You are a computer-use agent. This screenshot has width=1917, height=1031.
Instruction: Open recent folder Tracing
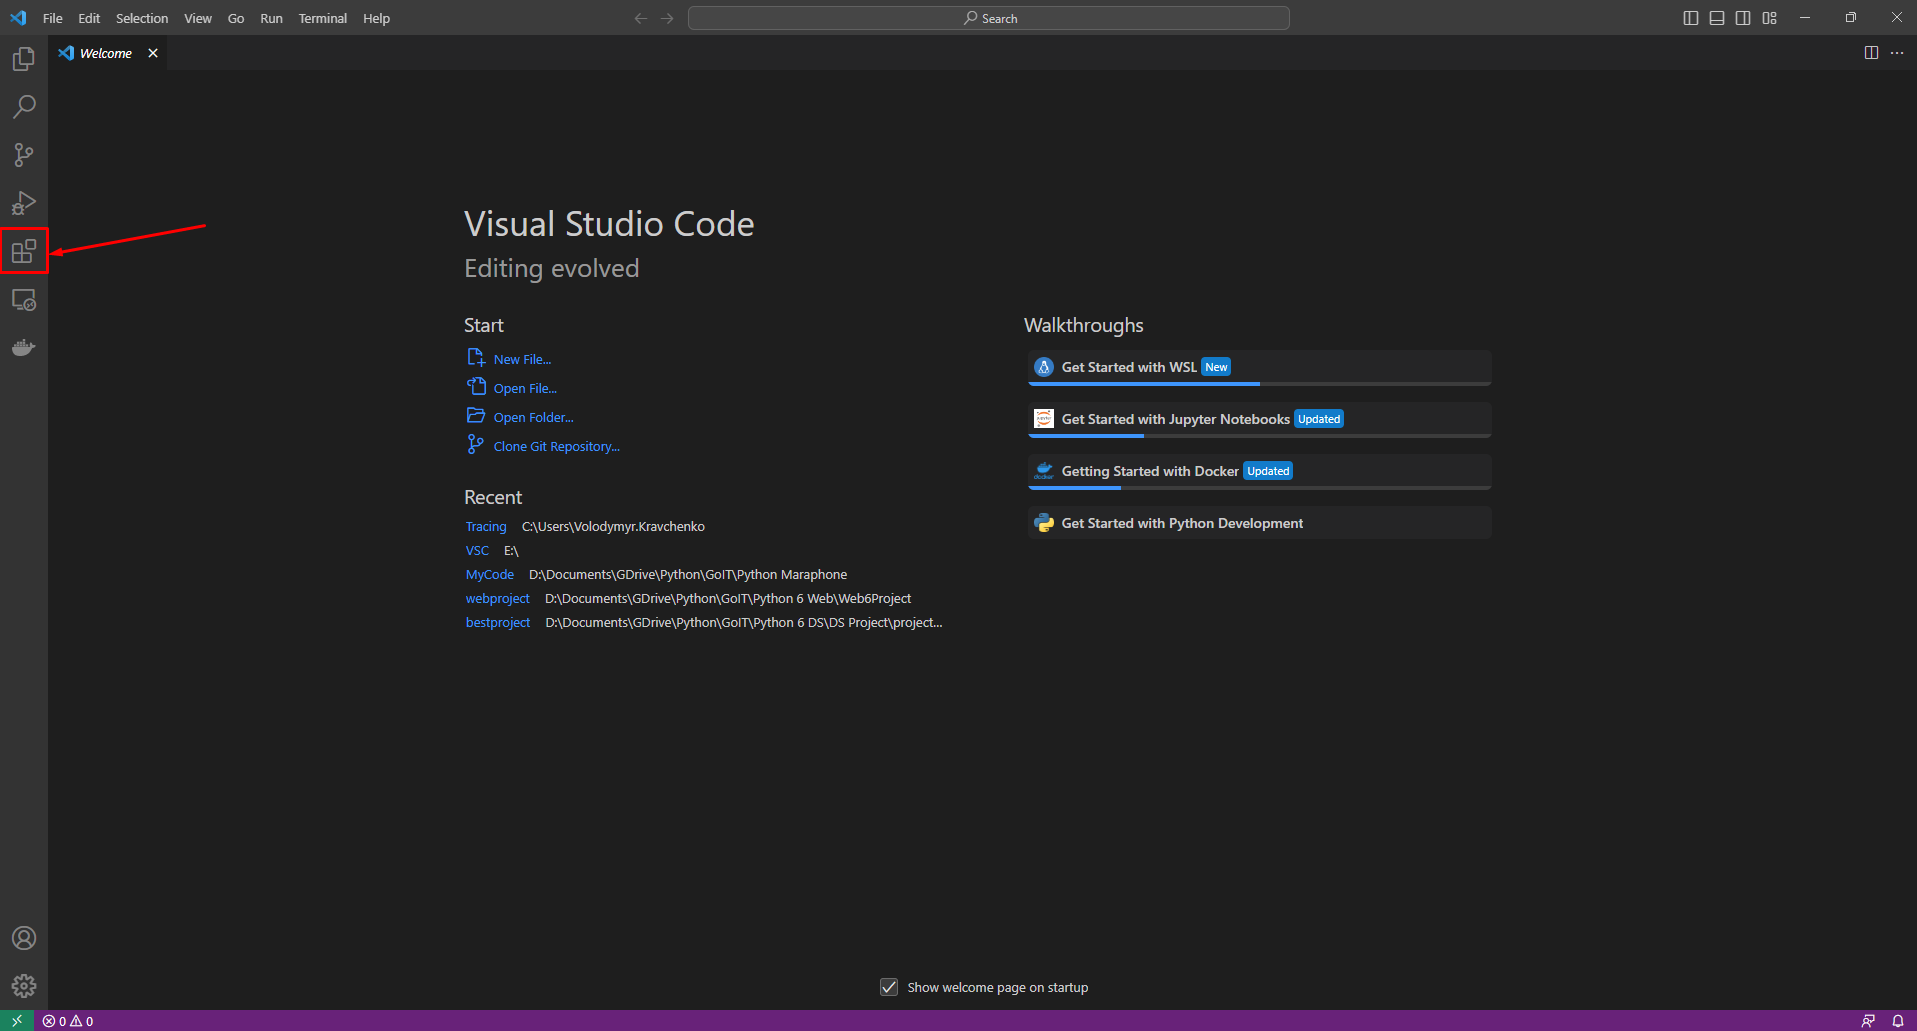click(x=486, y=527)
